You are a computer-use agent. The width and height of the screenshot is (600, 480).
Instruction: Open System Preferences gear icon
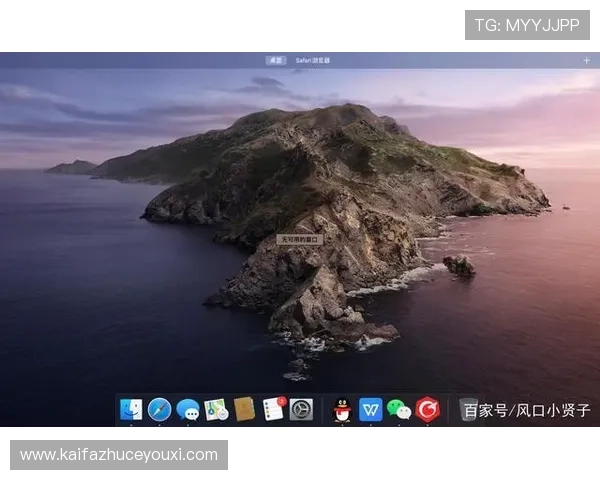[x=301, y=410]
